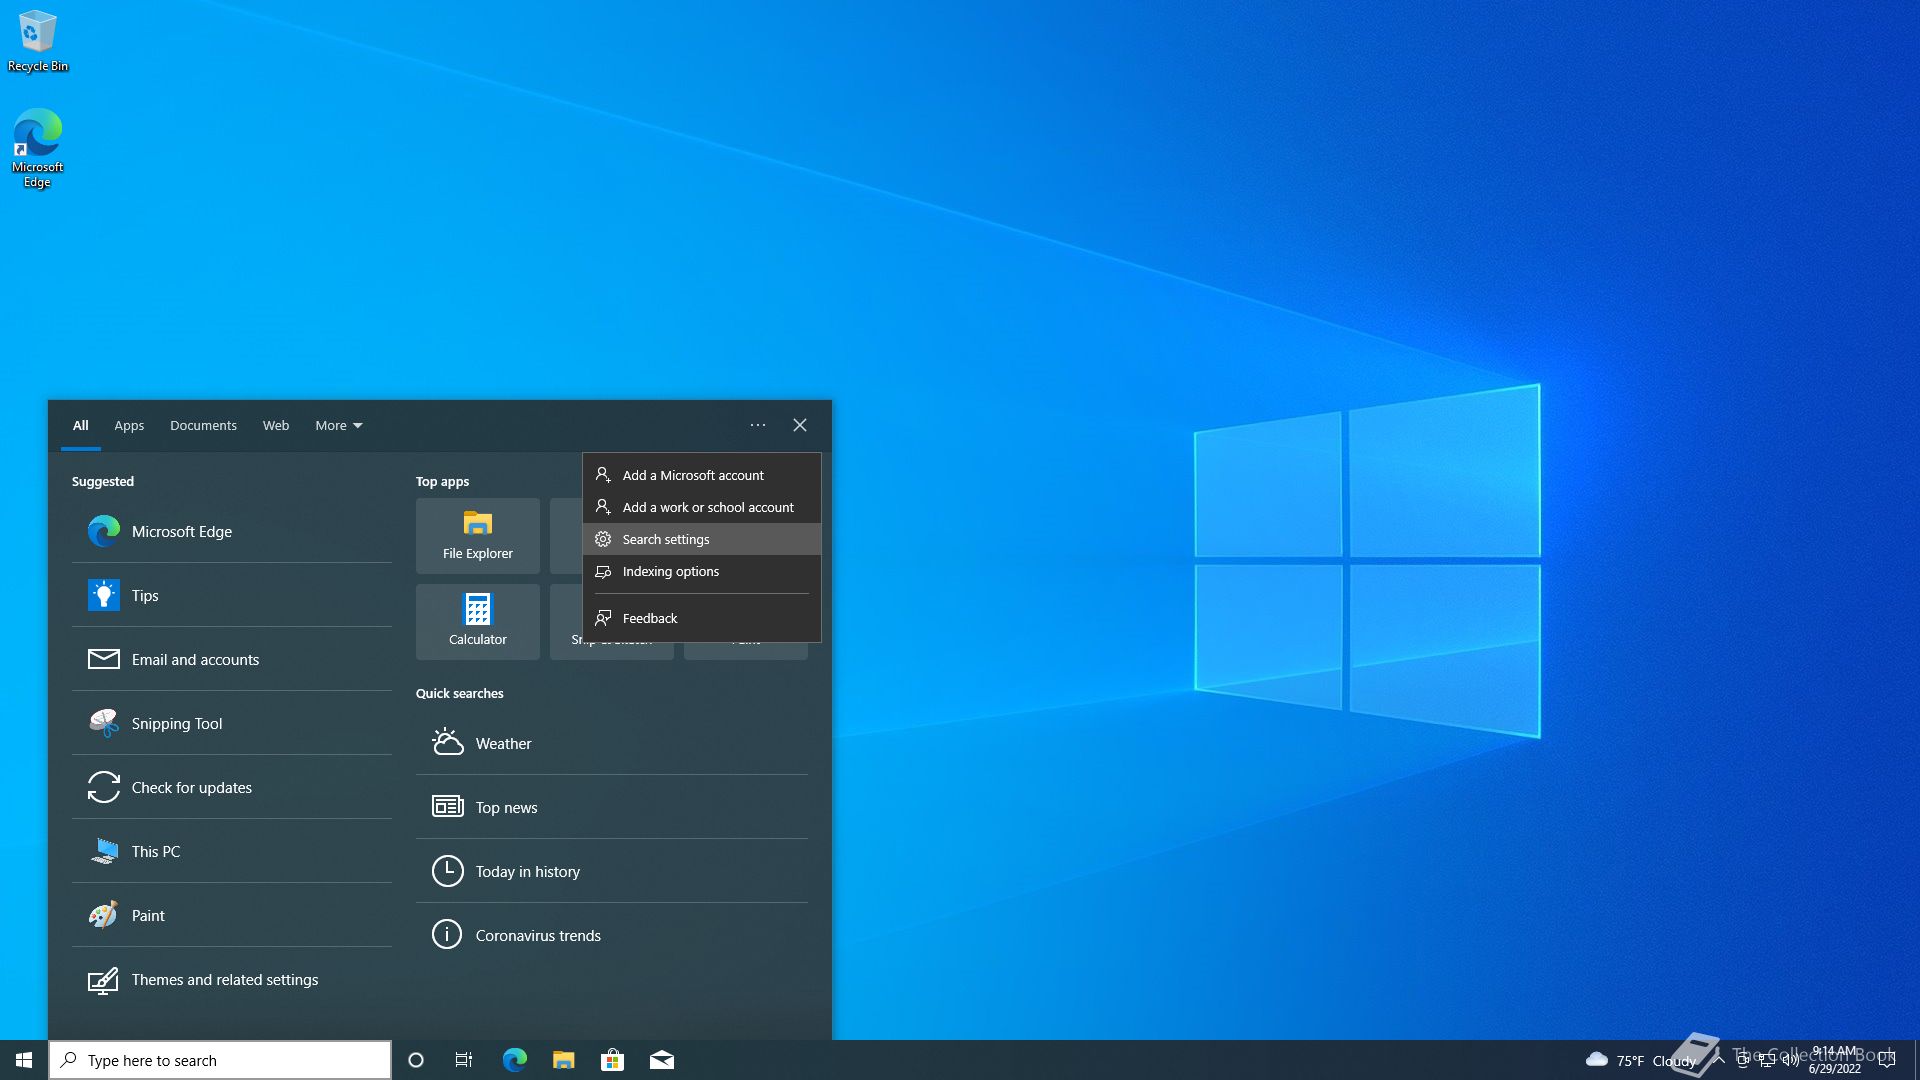1920x1080 pixels.
Task: Select Feedback menu entry
Action: click(x=702, y=618)
